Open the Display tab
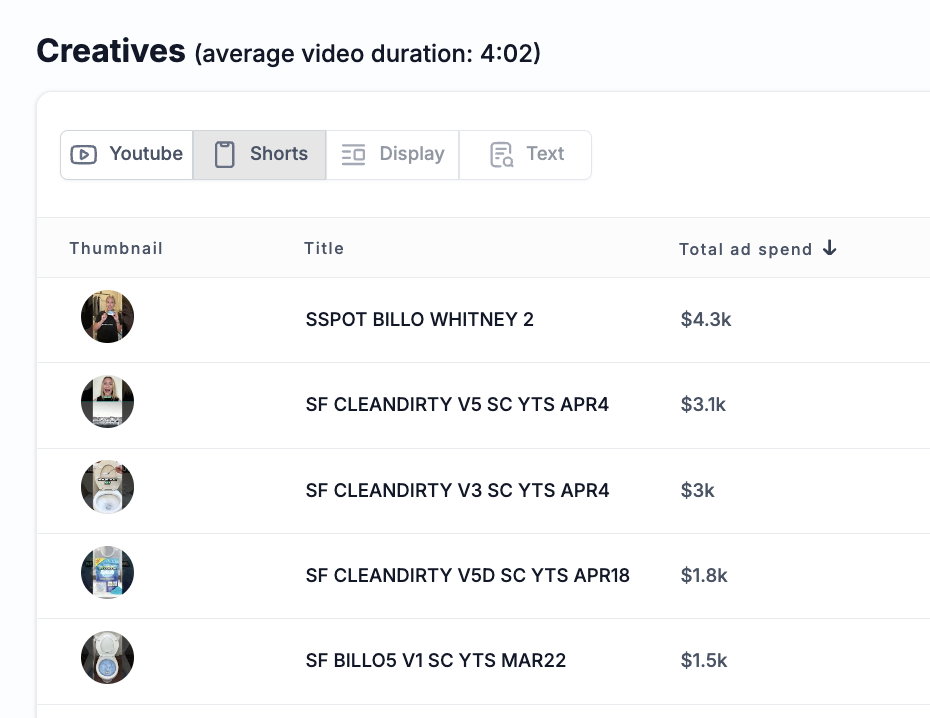930x718 pixels. click(x=392, y=155)
